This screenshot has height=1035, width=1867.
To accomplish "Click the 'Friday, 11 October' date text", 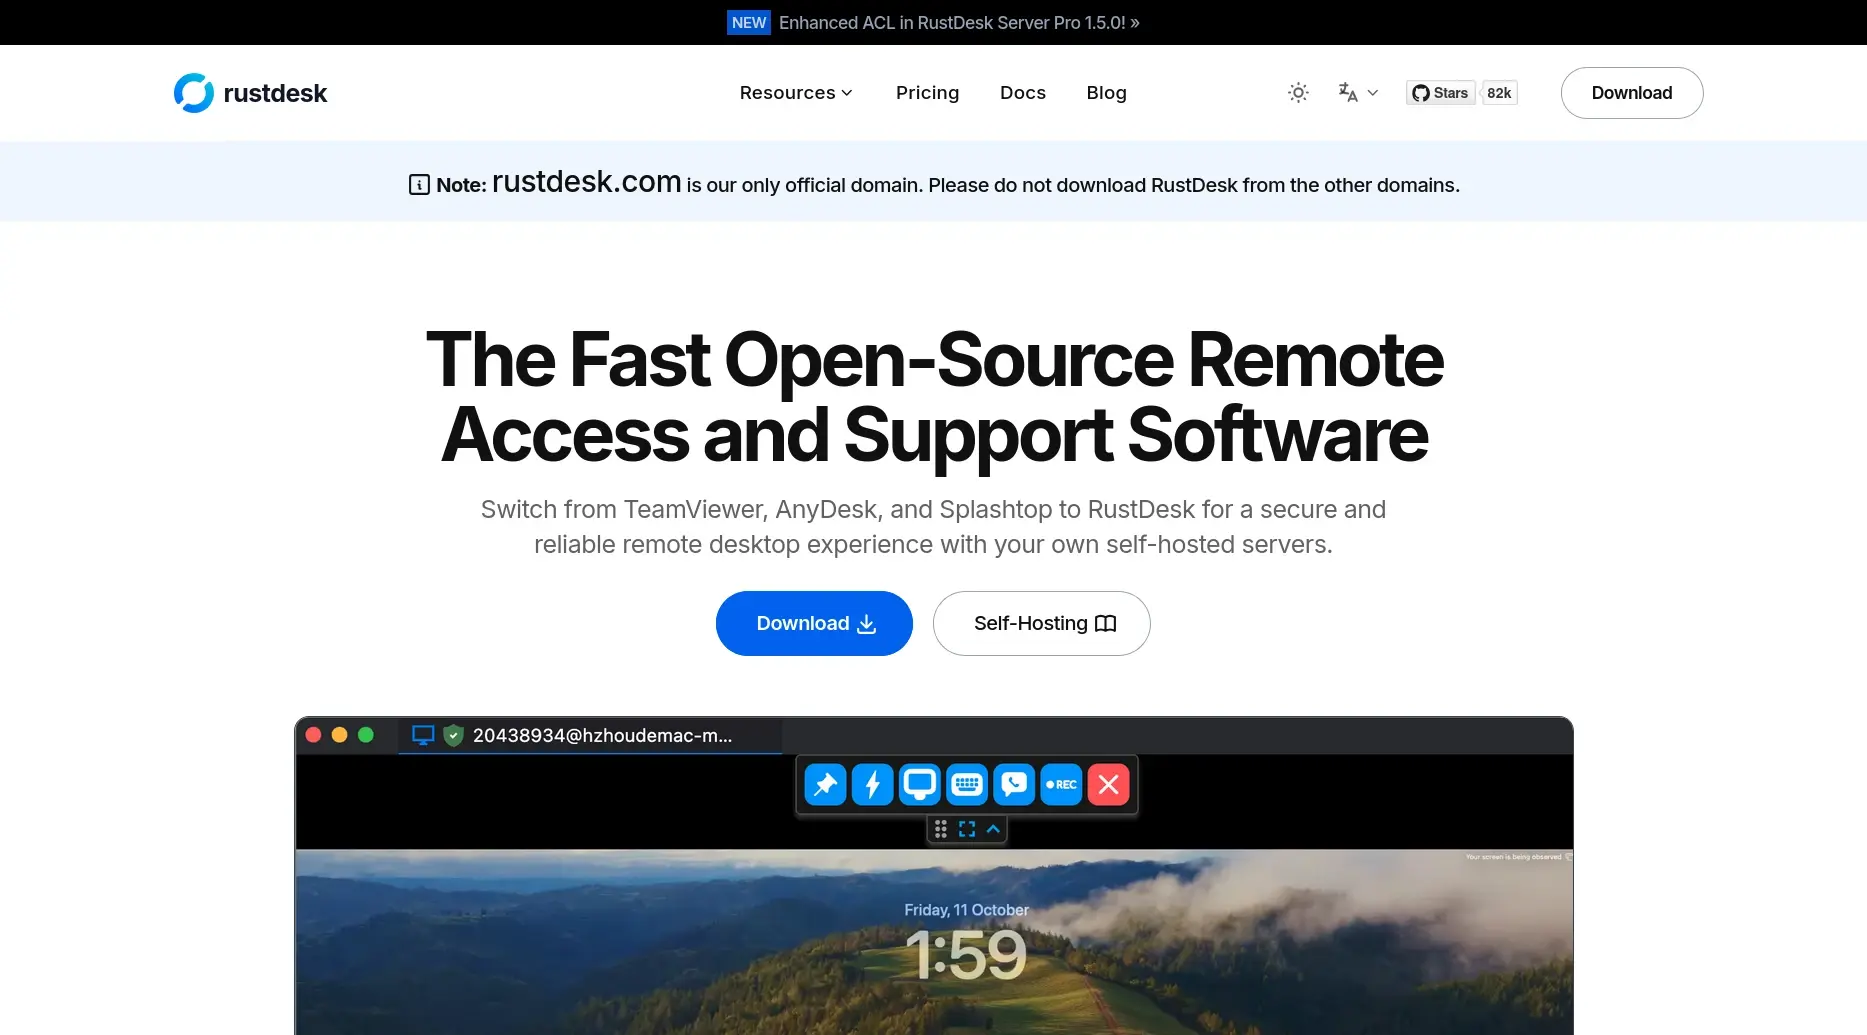I will [966, 910].
